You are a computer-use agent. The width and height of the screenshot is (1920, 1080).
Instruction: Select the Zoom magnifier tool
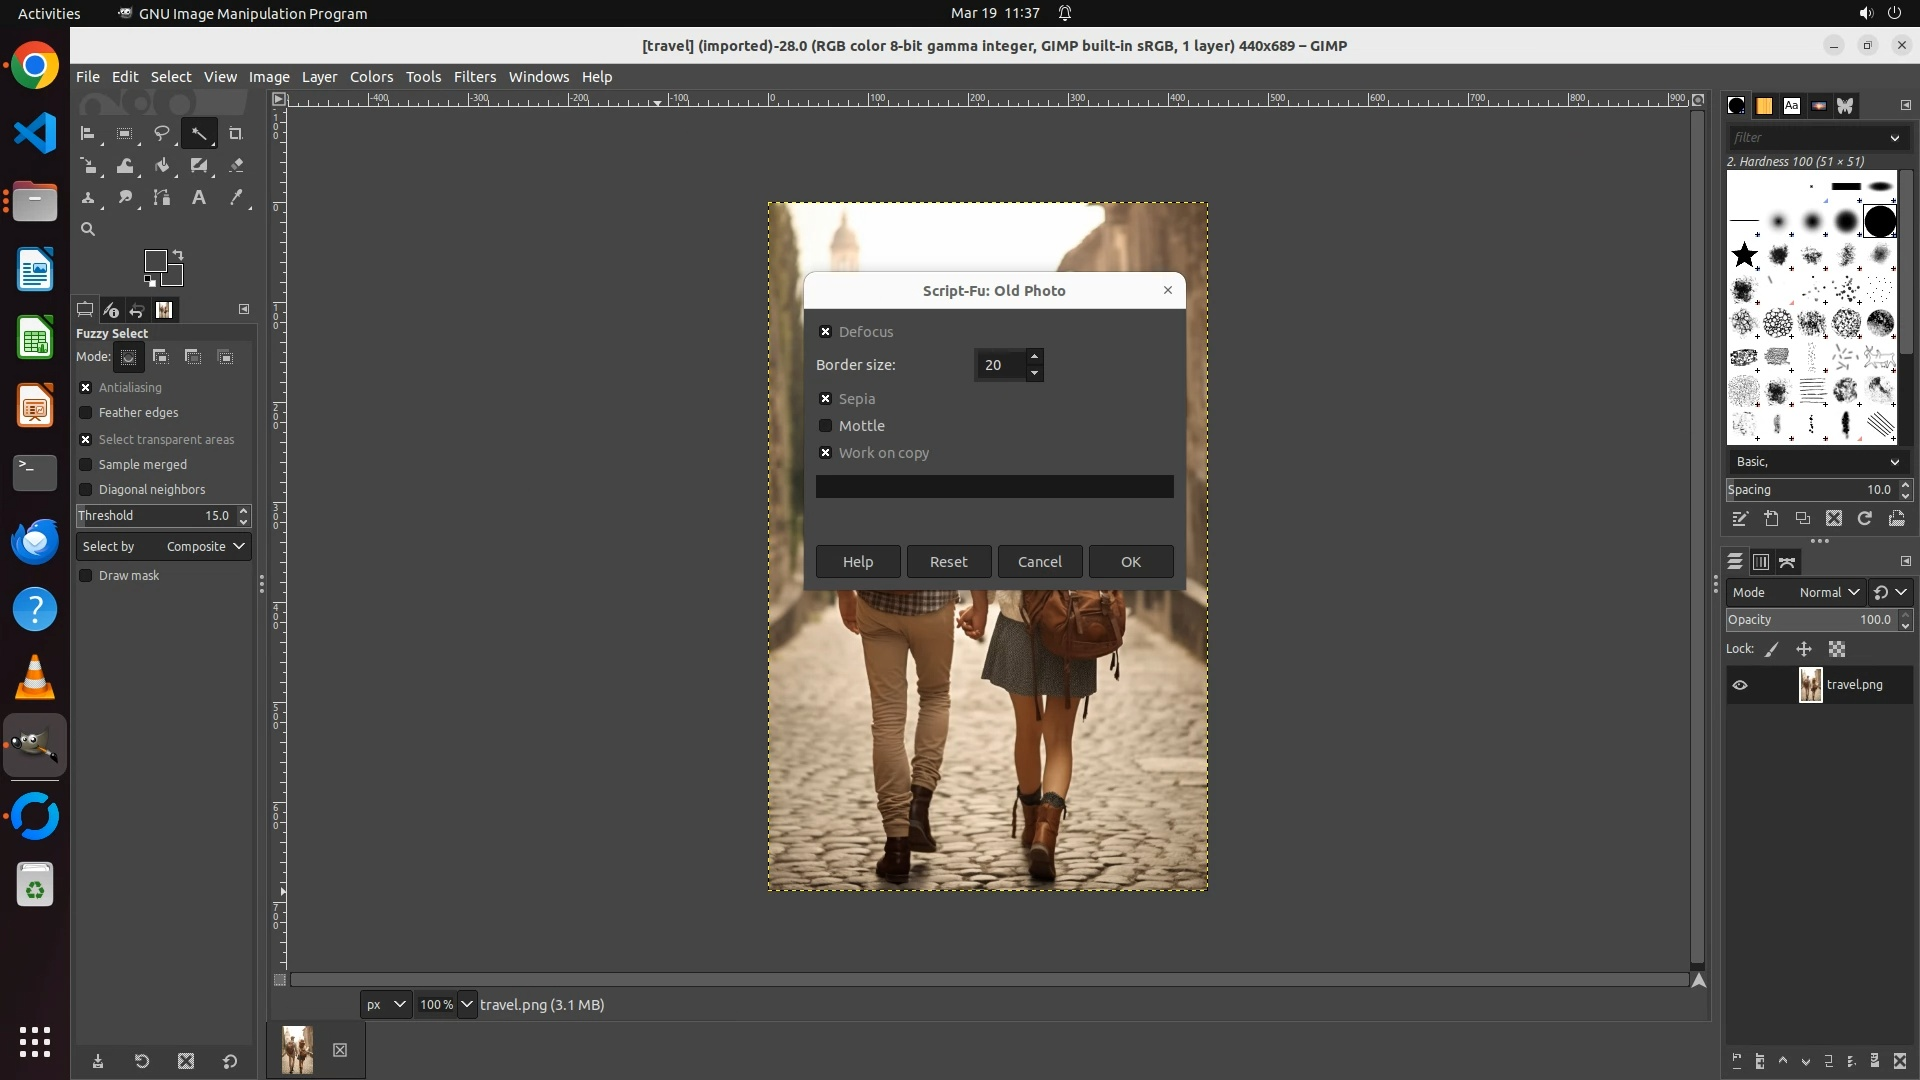88,230
